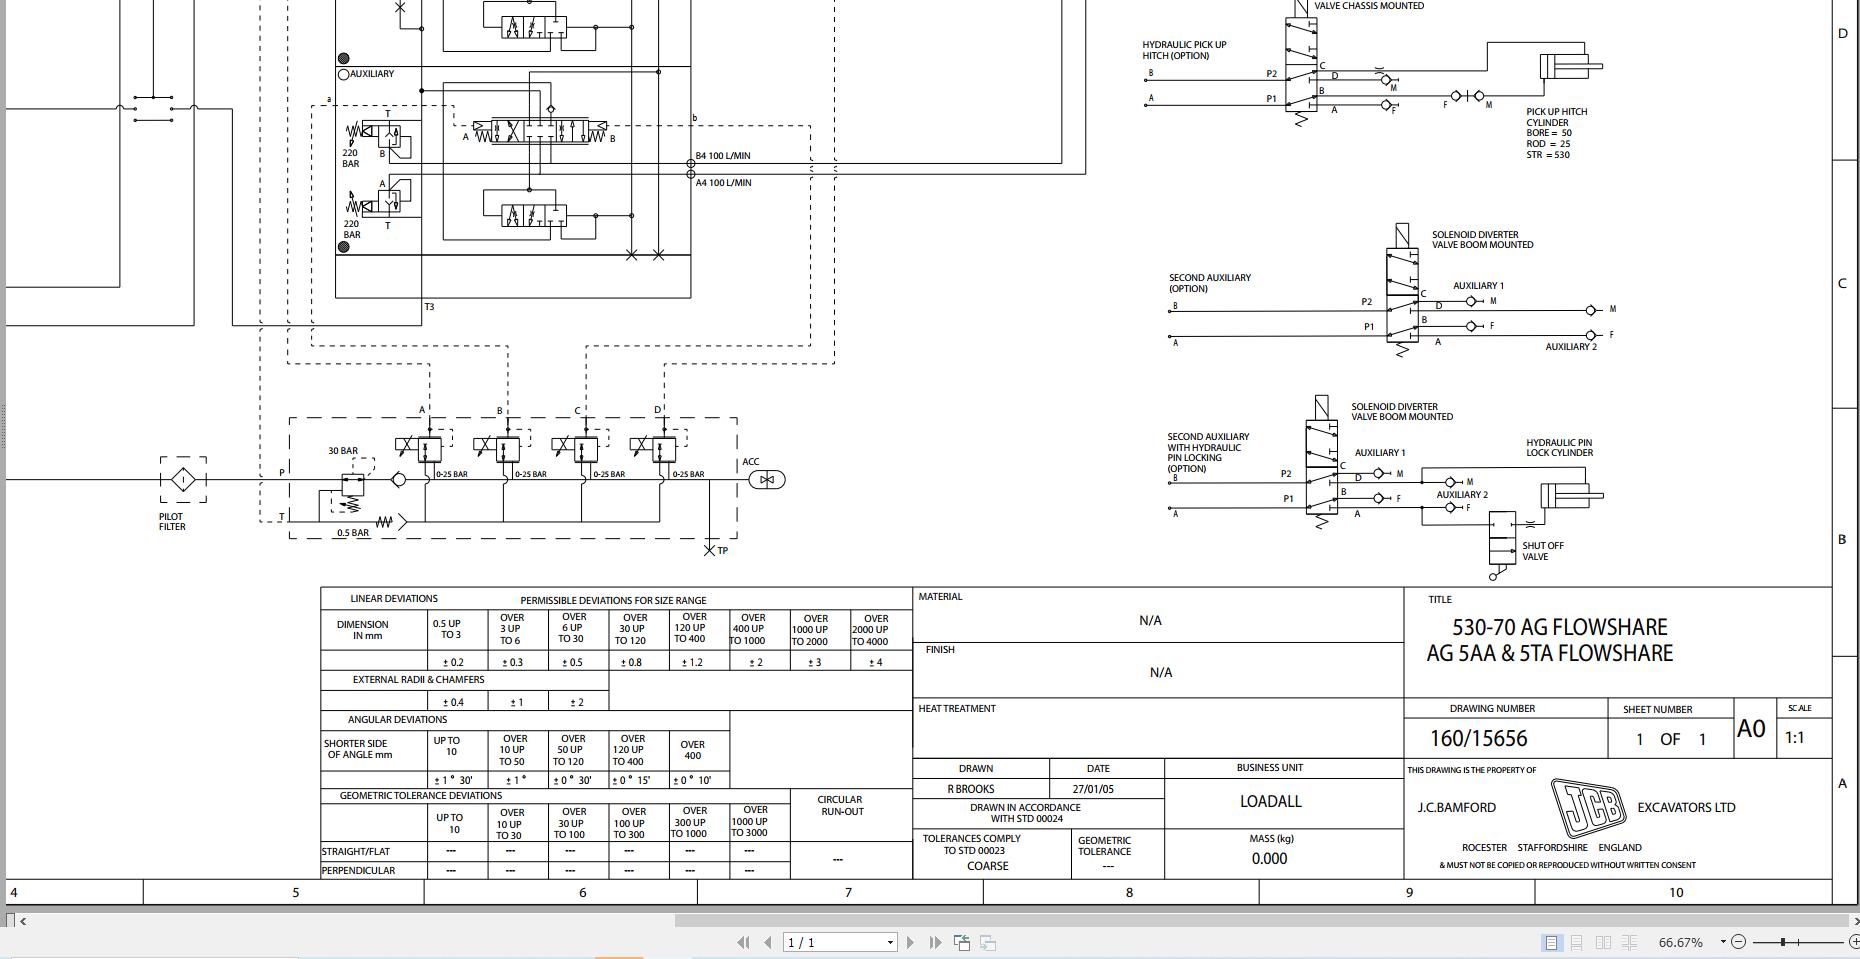Screen dimensions: 1860x959
Task: Click the 66.67% zoom value
Action: pyautogui.click(x=1681, y=942)
